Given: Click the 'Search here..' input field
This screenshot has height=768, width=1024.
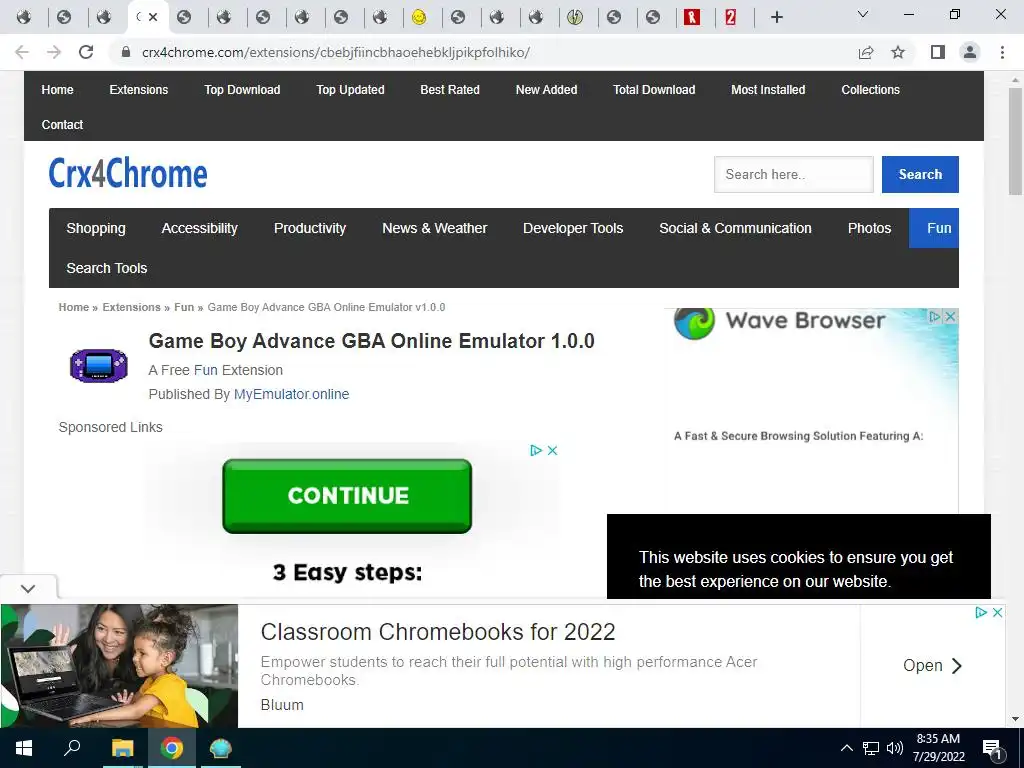Looking at the screenshot, I should point(793,174).
